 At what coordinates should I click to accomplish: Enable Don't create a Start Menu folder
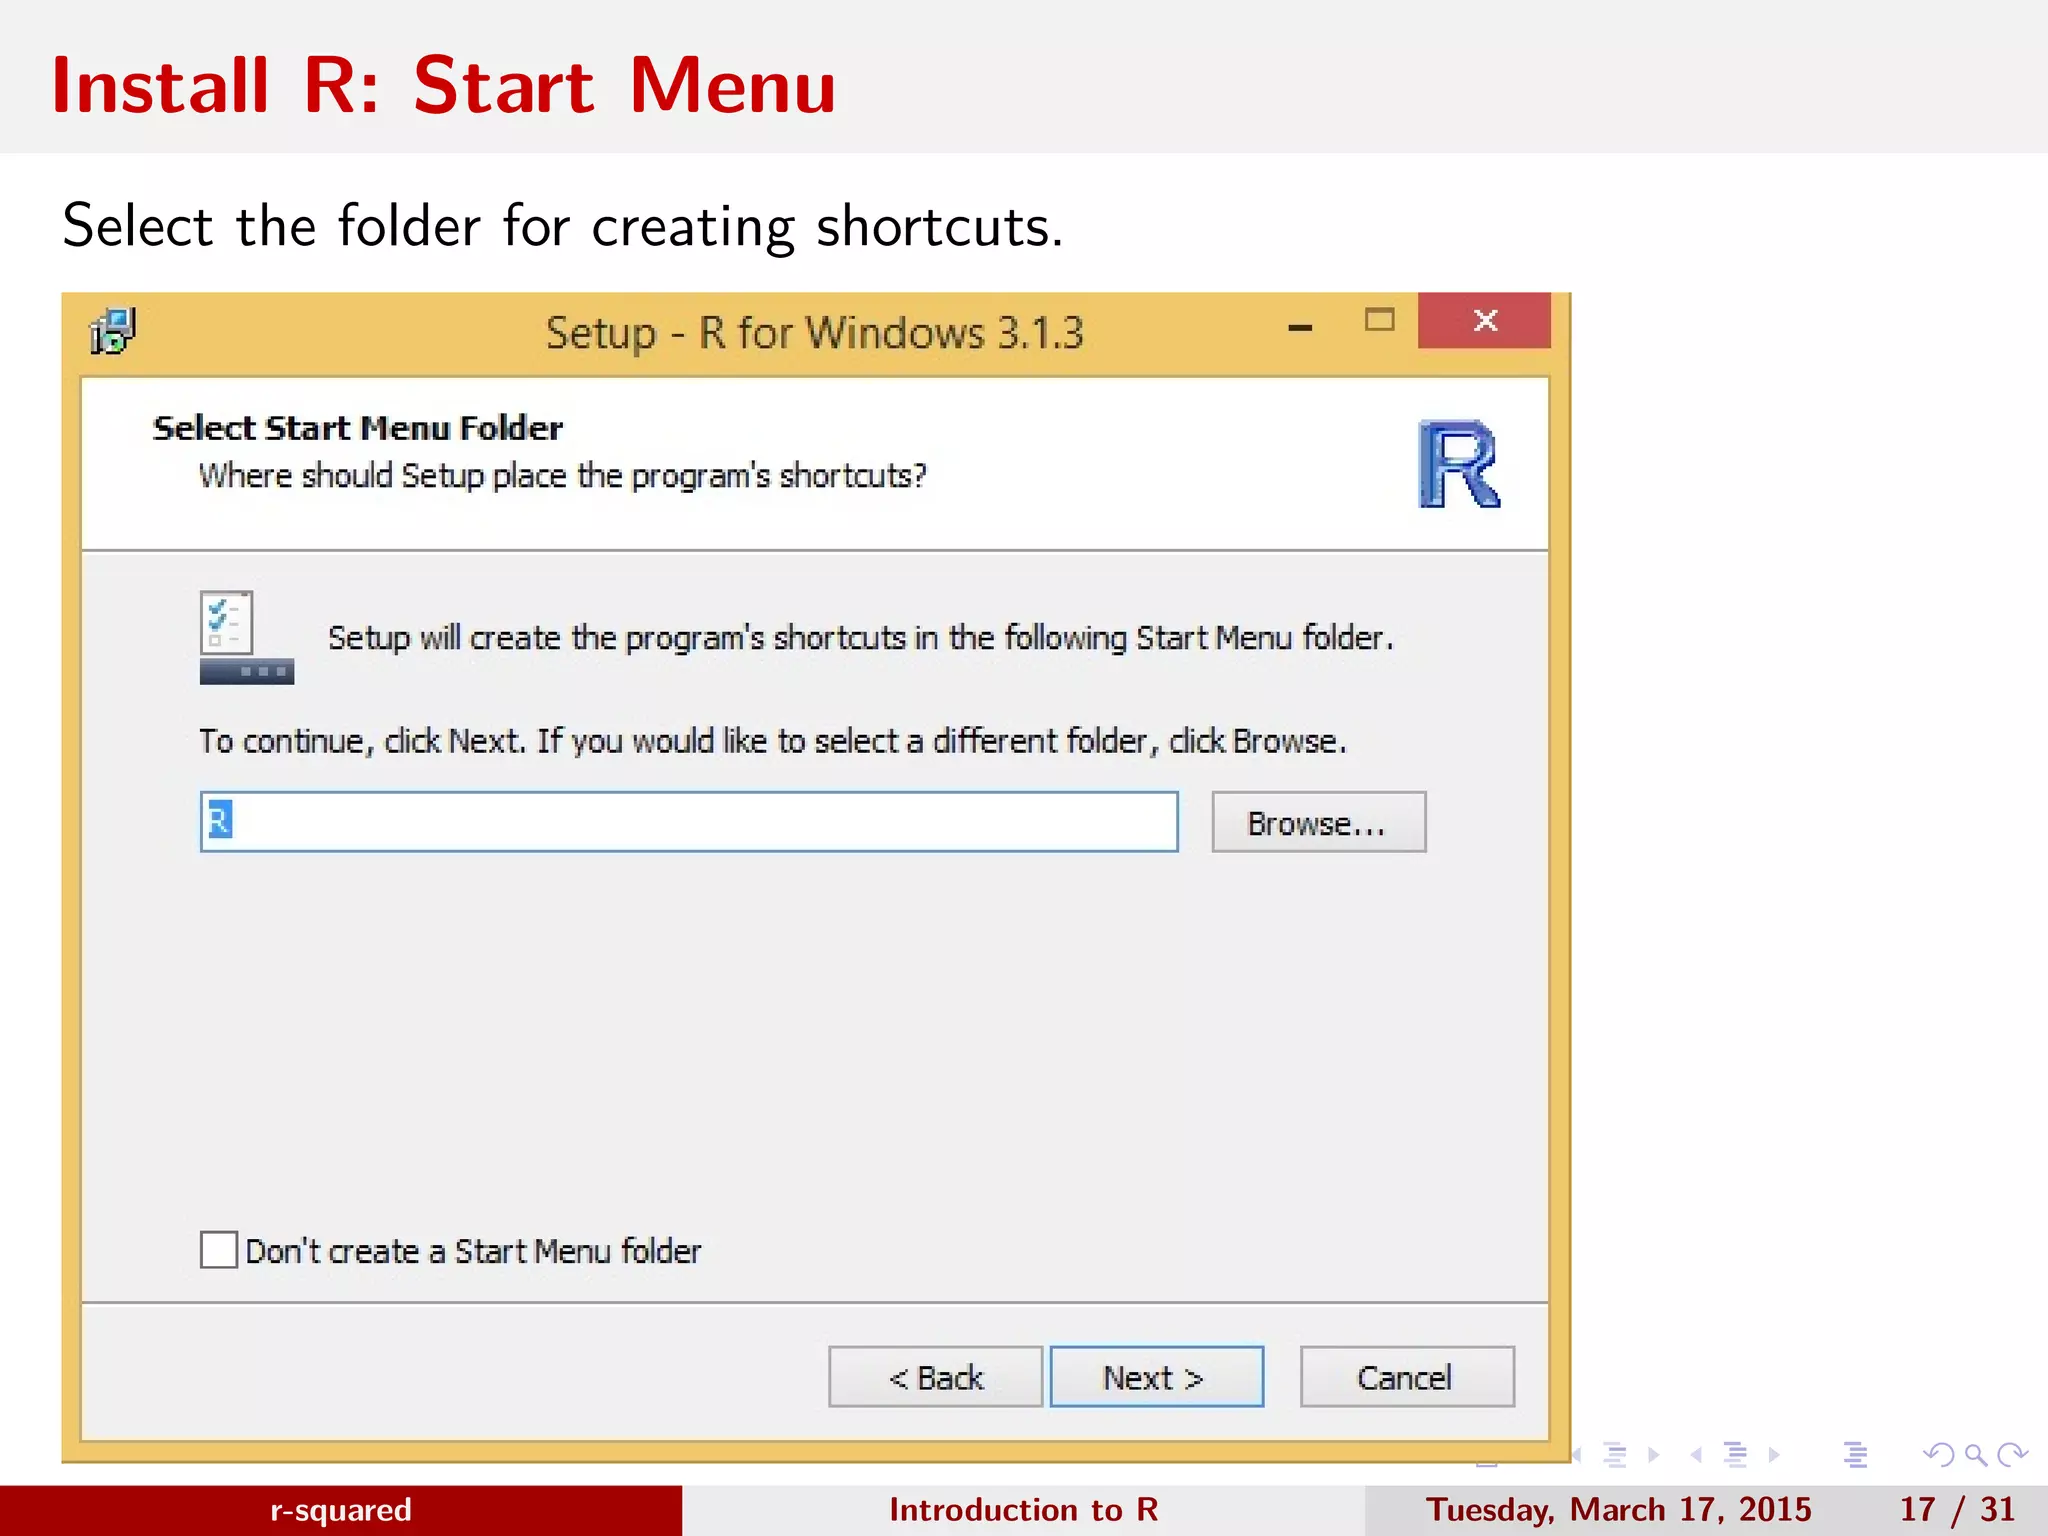point(219,1250)
